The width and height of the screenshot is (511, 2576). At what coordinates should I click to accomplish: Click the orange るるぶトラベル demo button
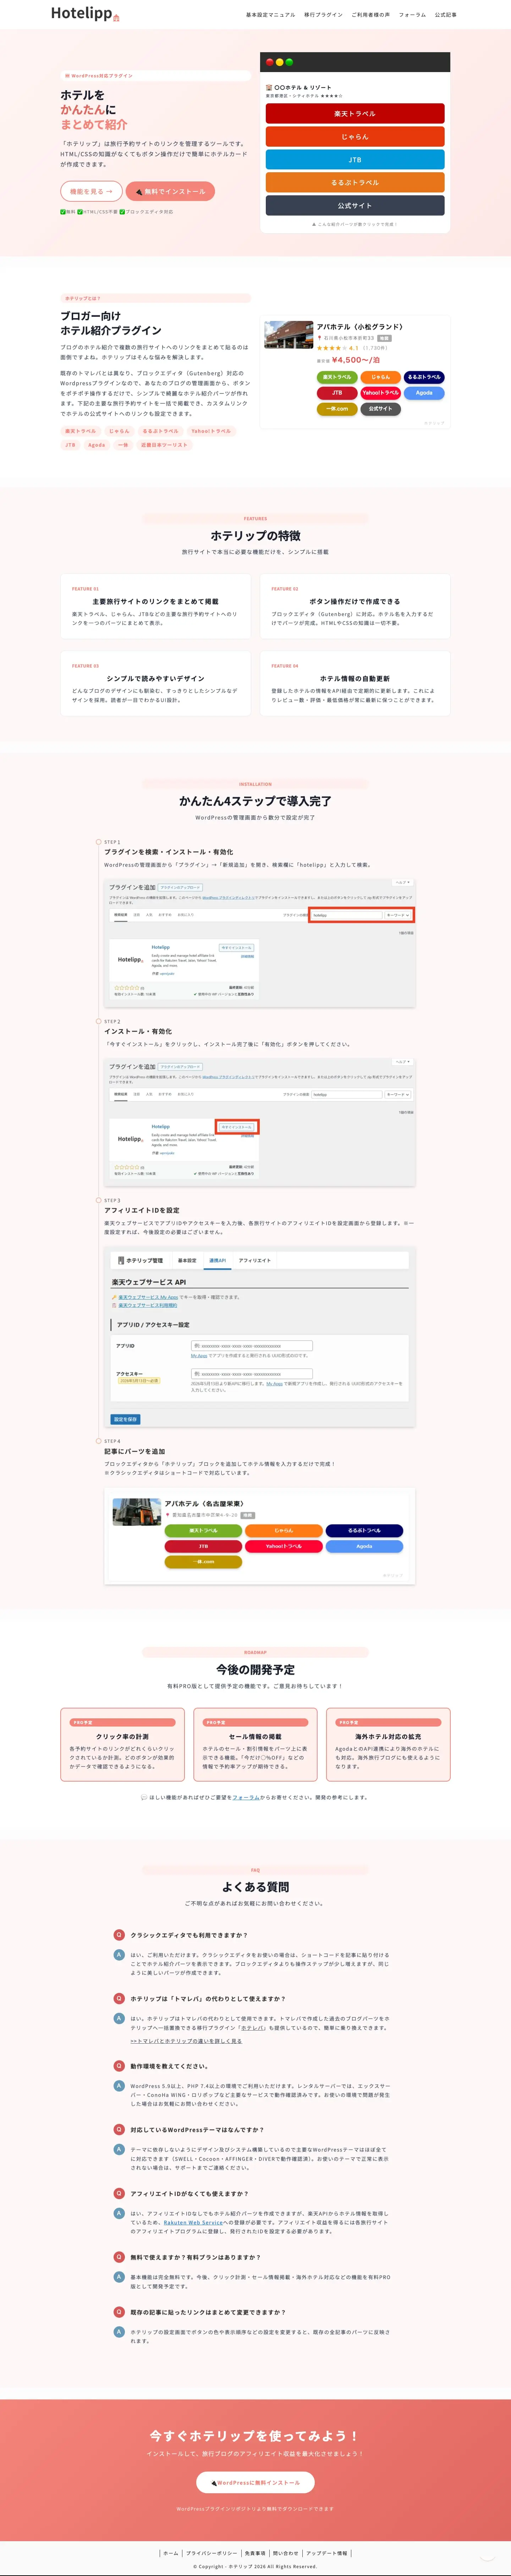point(355,183)
